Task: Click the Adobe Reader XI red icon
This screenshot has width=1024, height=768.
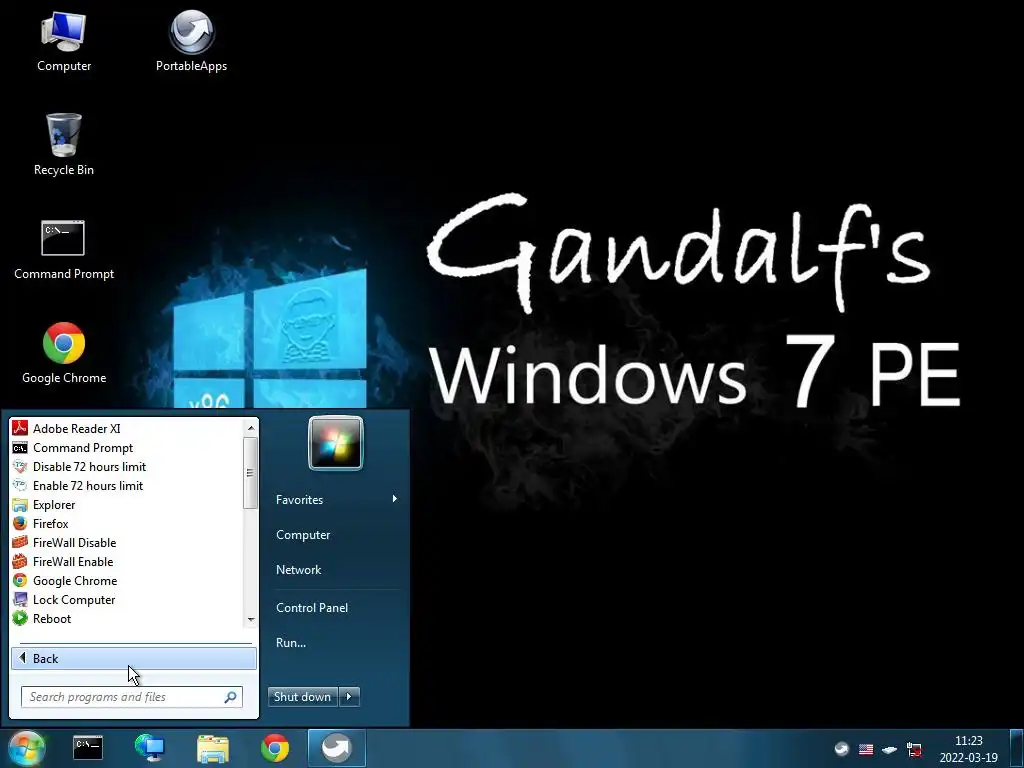Action: (20, 428)
